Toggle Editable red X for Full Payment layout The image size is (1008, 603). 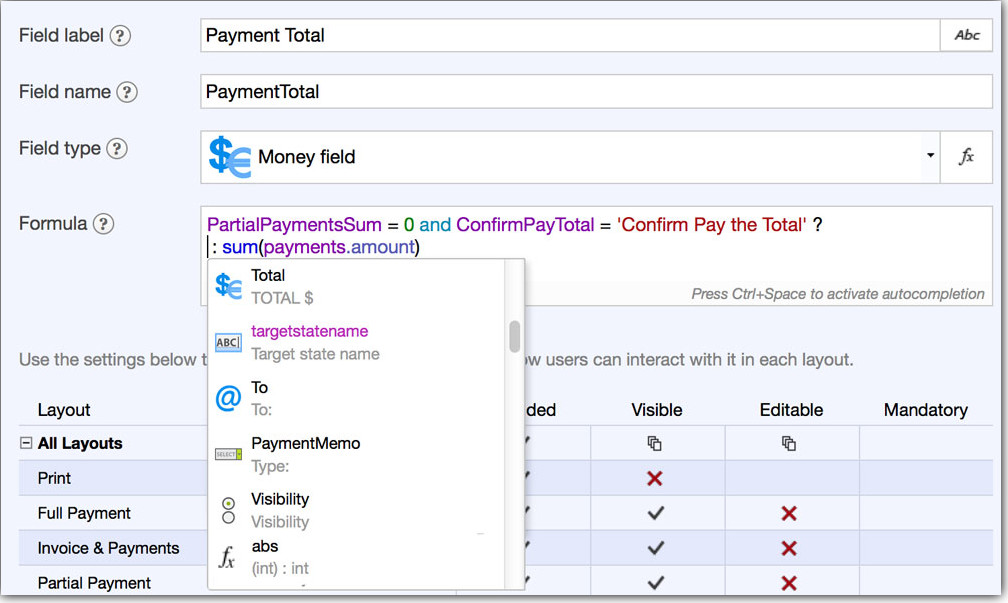tap(789, 513)
